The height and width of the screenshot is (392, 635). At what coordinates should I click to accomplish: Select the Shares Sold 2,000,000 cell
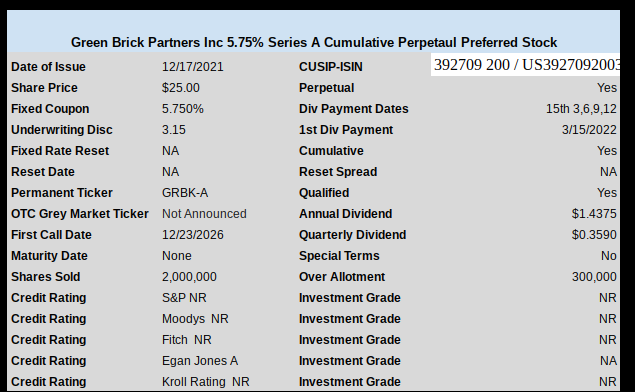point(189,277)
